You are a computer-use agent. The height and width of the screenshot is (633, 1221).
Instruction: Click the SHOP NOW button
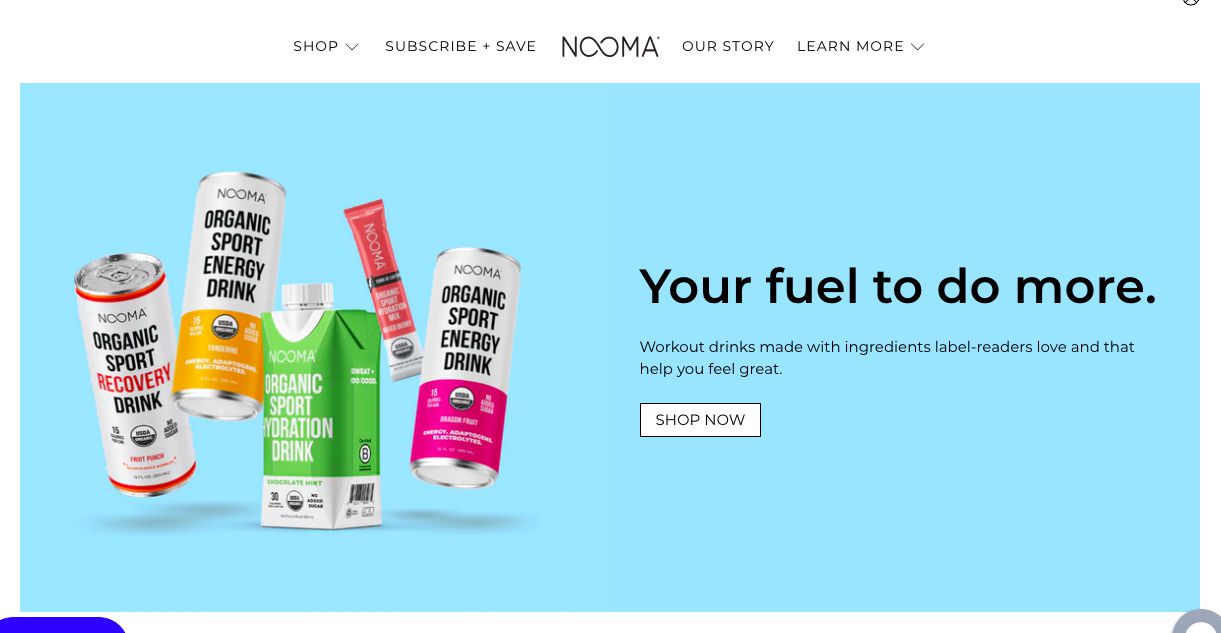point(700,420)
